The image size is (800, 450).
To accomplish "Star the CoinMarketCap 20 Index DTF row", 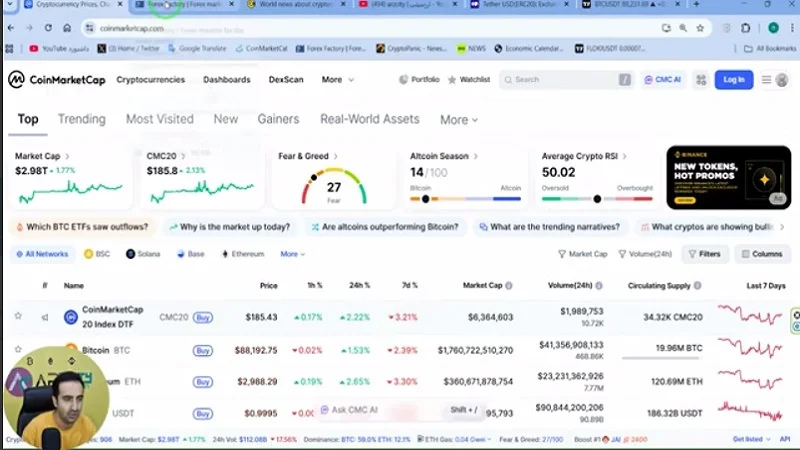I will point(18,317).
